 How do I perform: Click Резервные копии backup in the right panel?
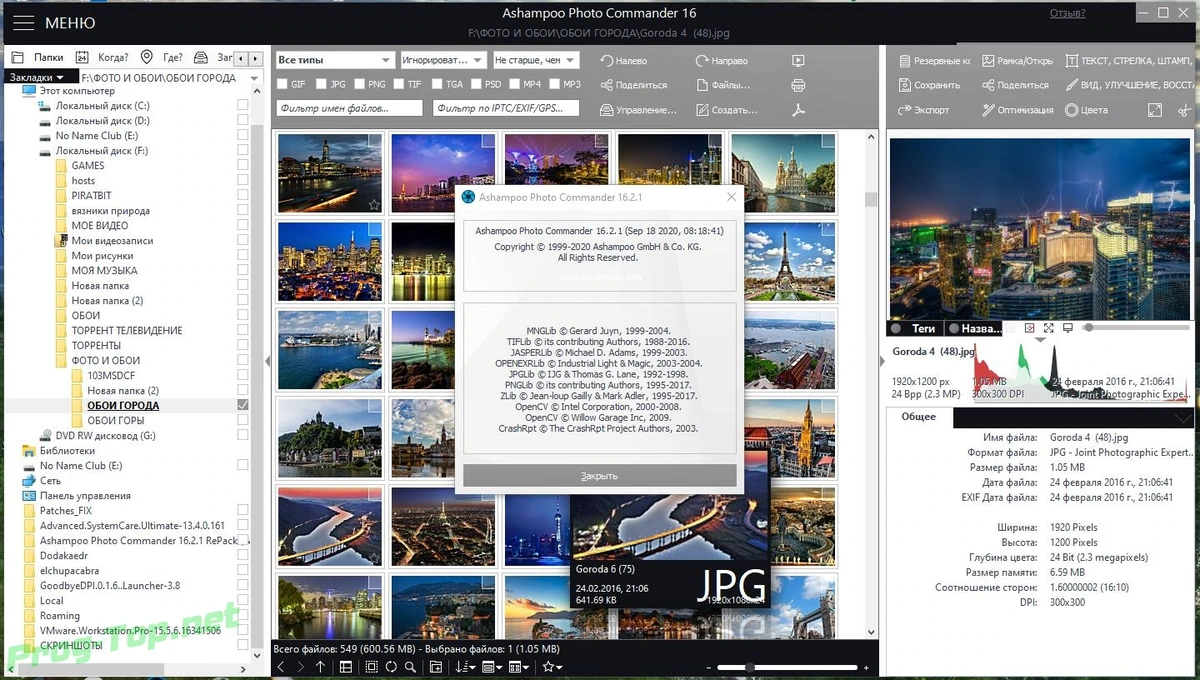pyautogui.click(x=934, y=60)
